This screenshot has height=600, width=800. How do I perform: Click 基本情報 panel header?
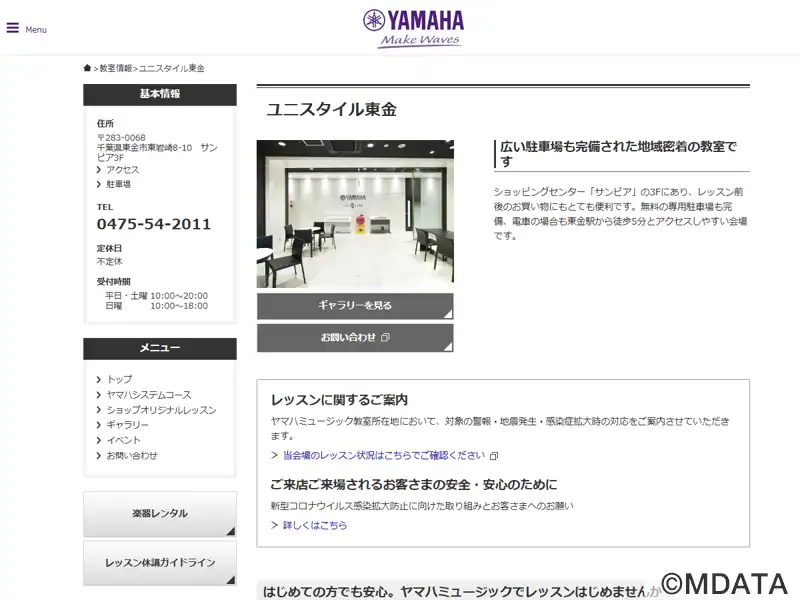[x=160, y=94]
